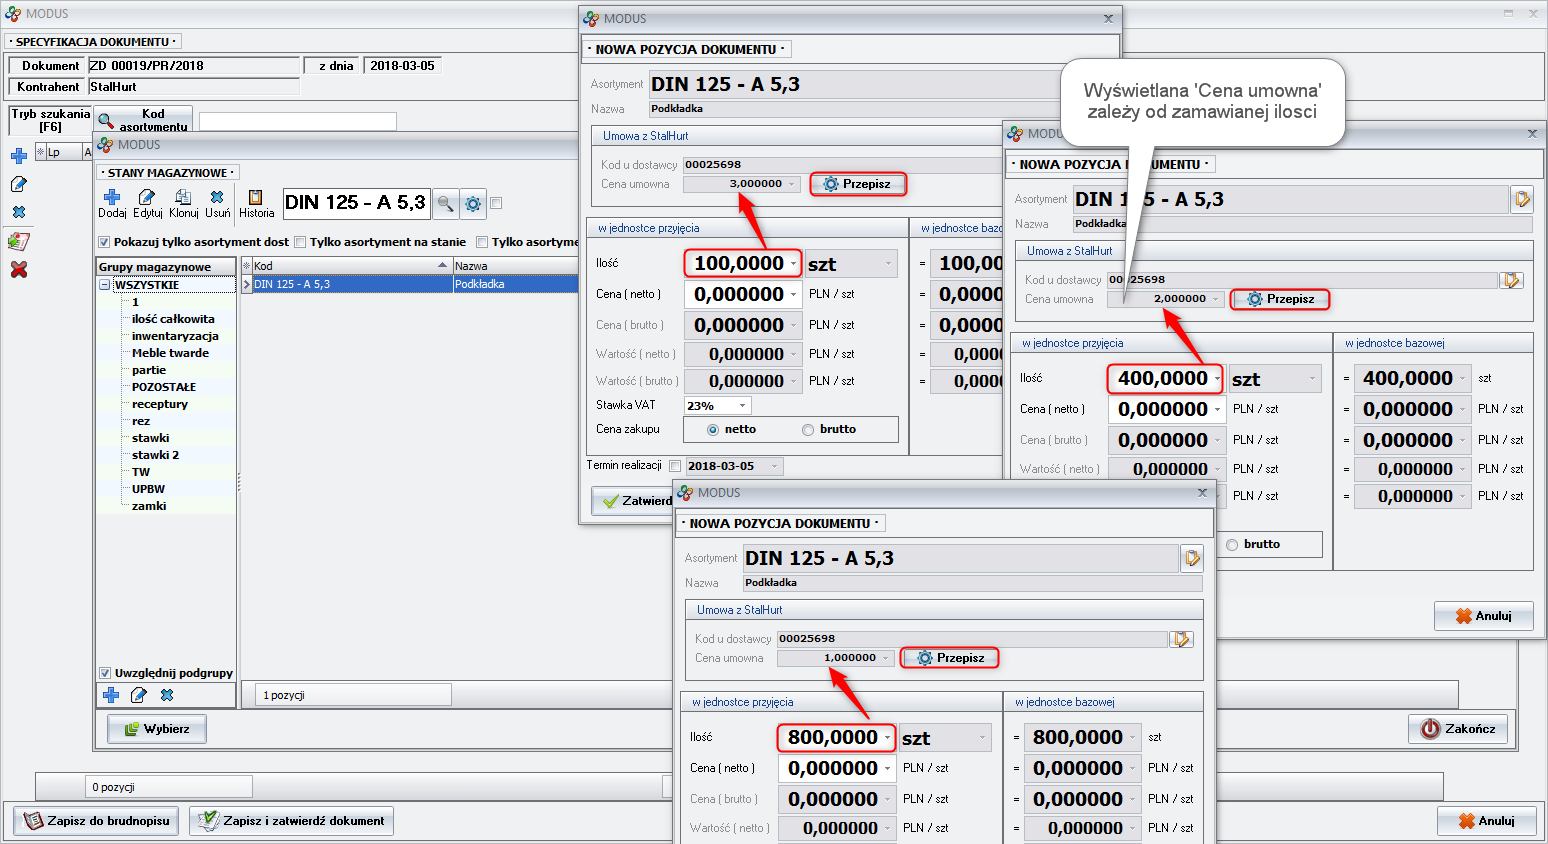Click the magnifier search icon beside DIN 125 field

point(445,203)
